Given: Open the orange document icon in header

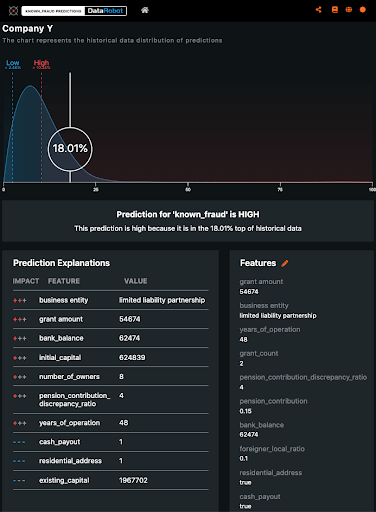Looking at the screenshot, I should click(x=335, y=10).
